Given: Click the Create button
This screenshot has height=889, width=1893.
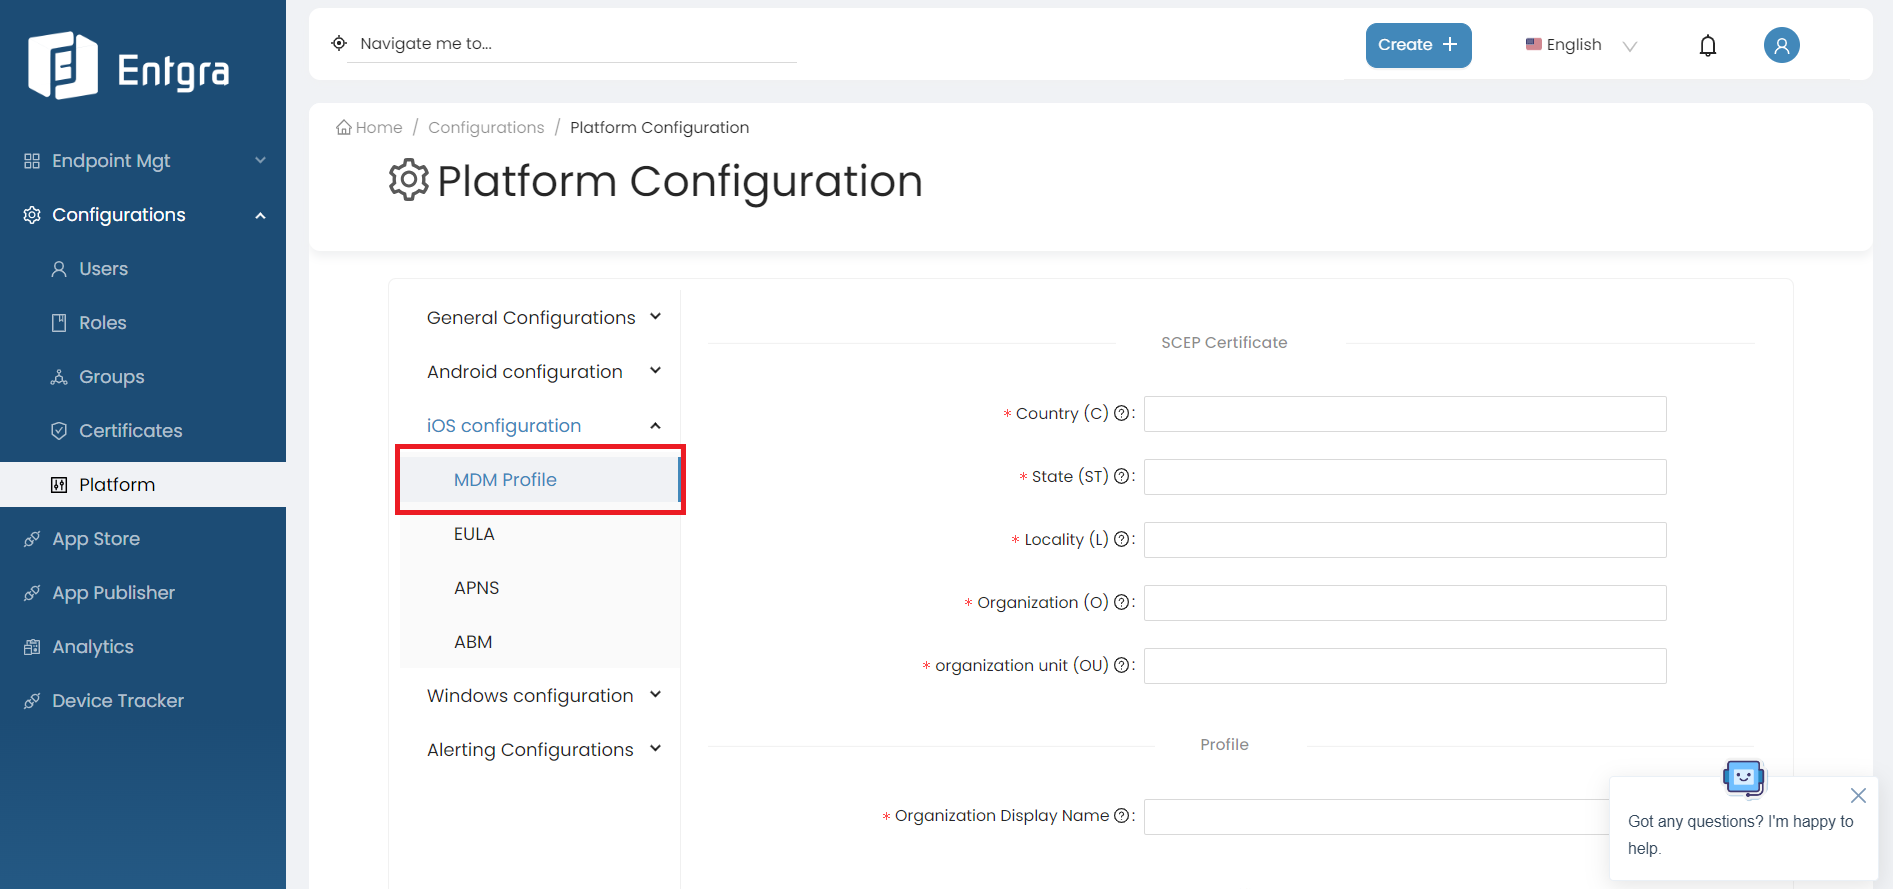Looking at the screenshot, I should click(1418, 45).
